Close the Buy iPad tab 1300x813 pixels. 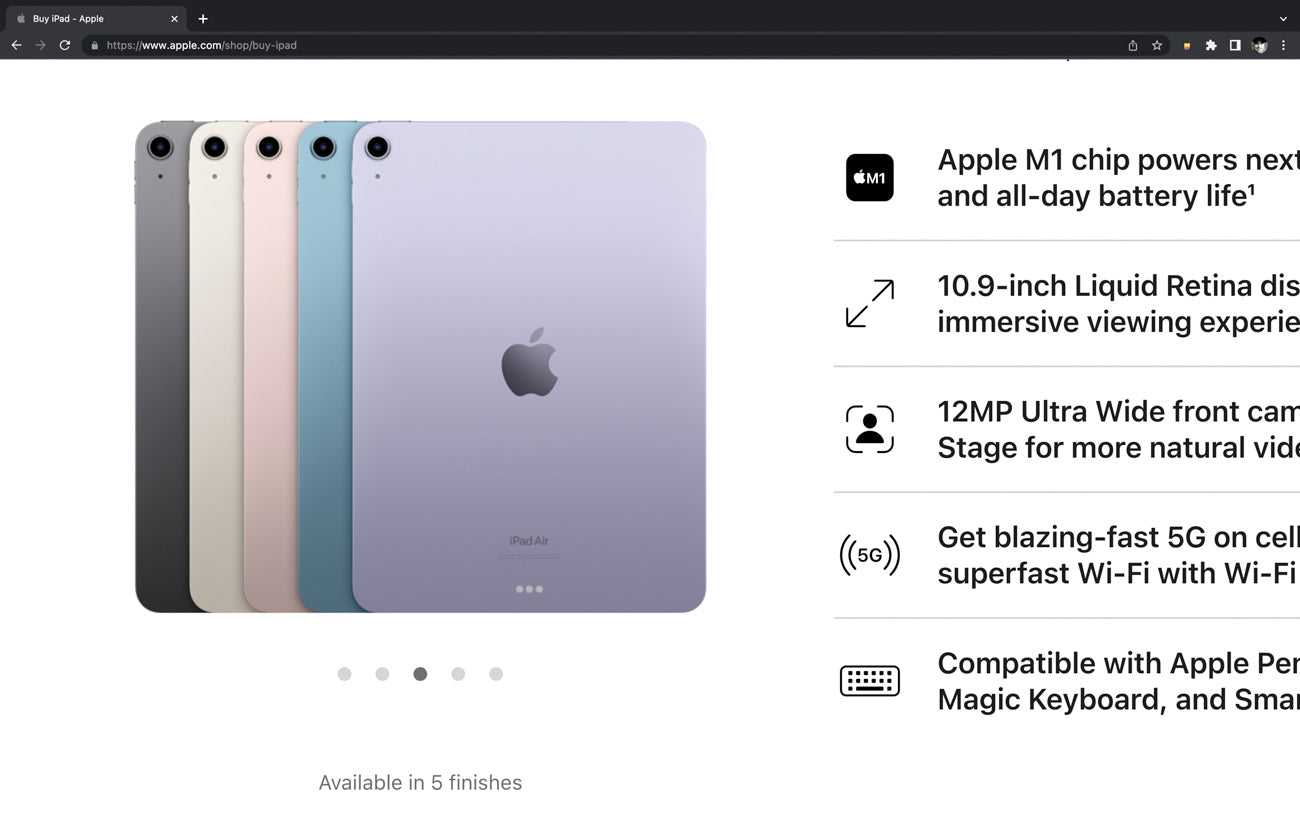[174, 19]
